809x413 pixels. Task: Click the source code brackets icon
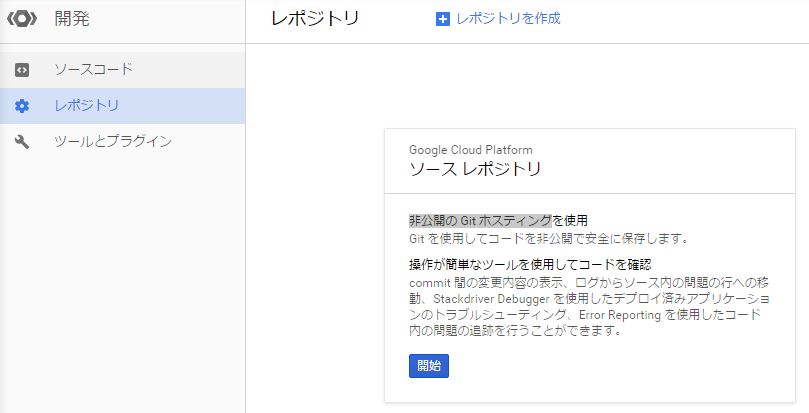click(22, 70)
